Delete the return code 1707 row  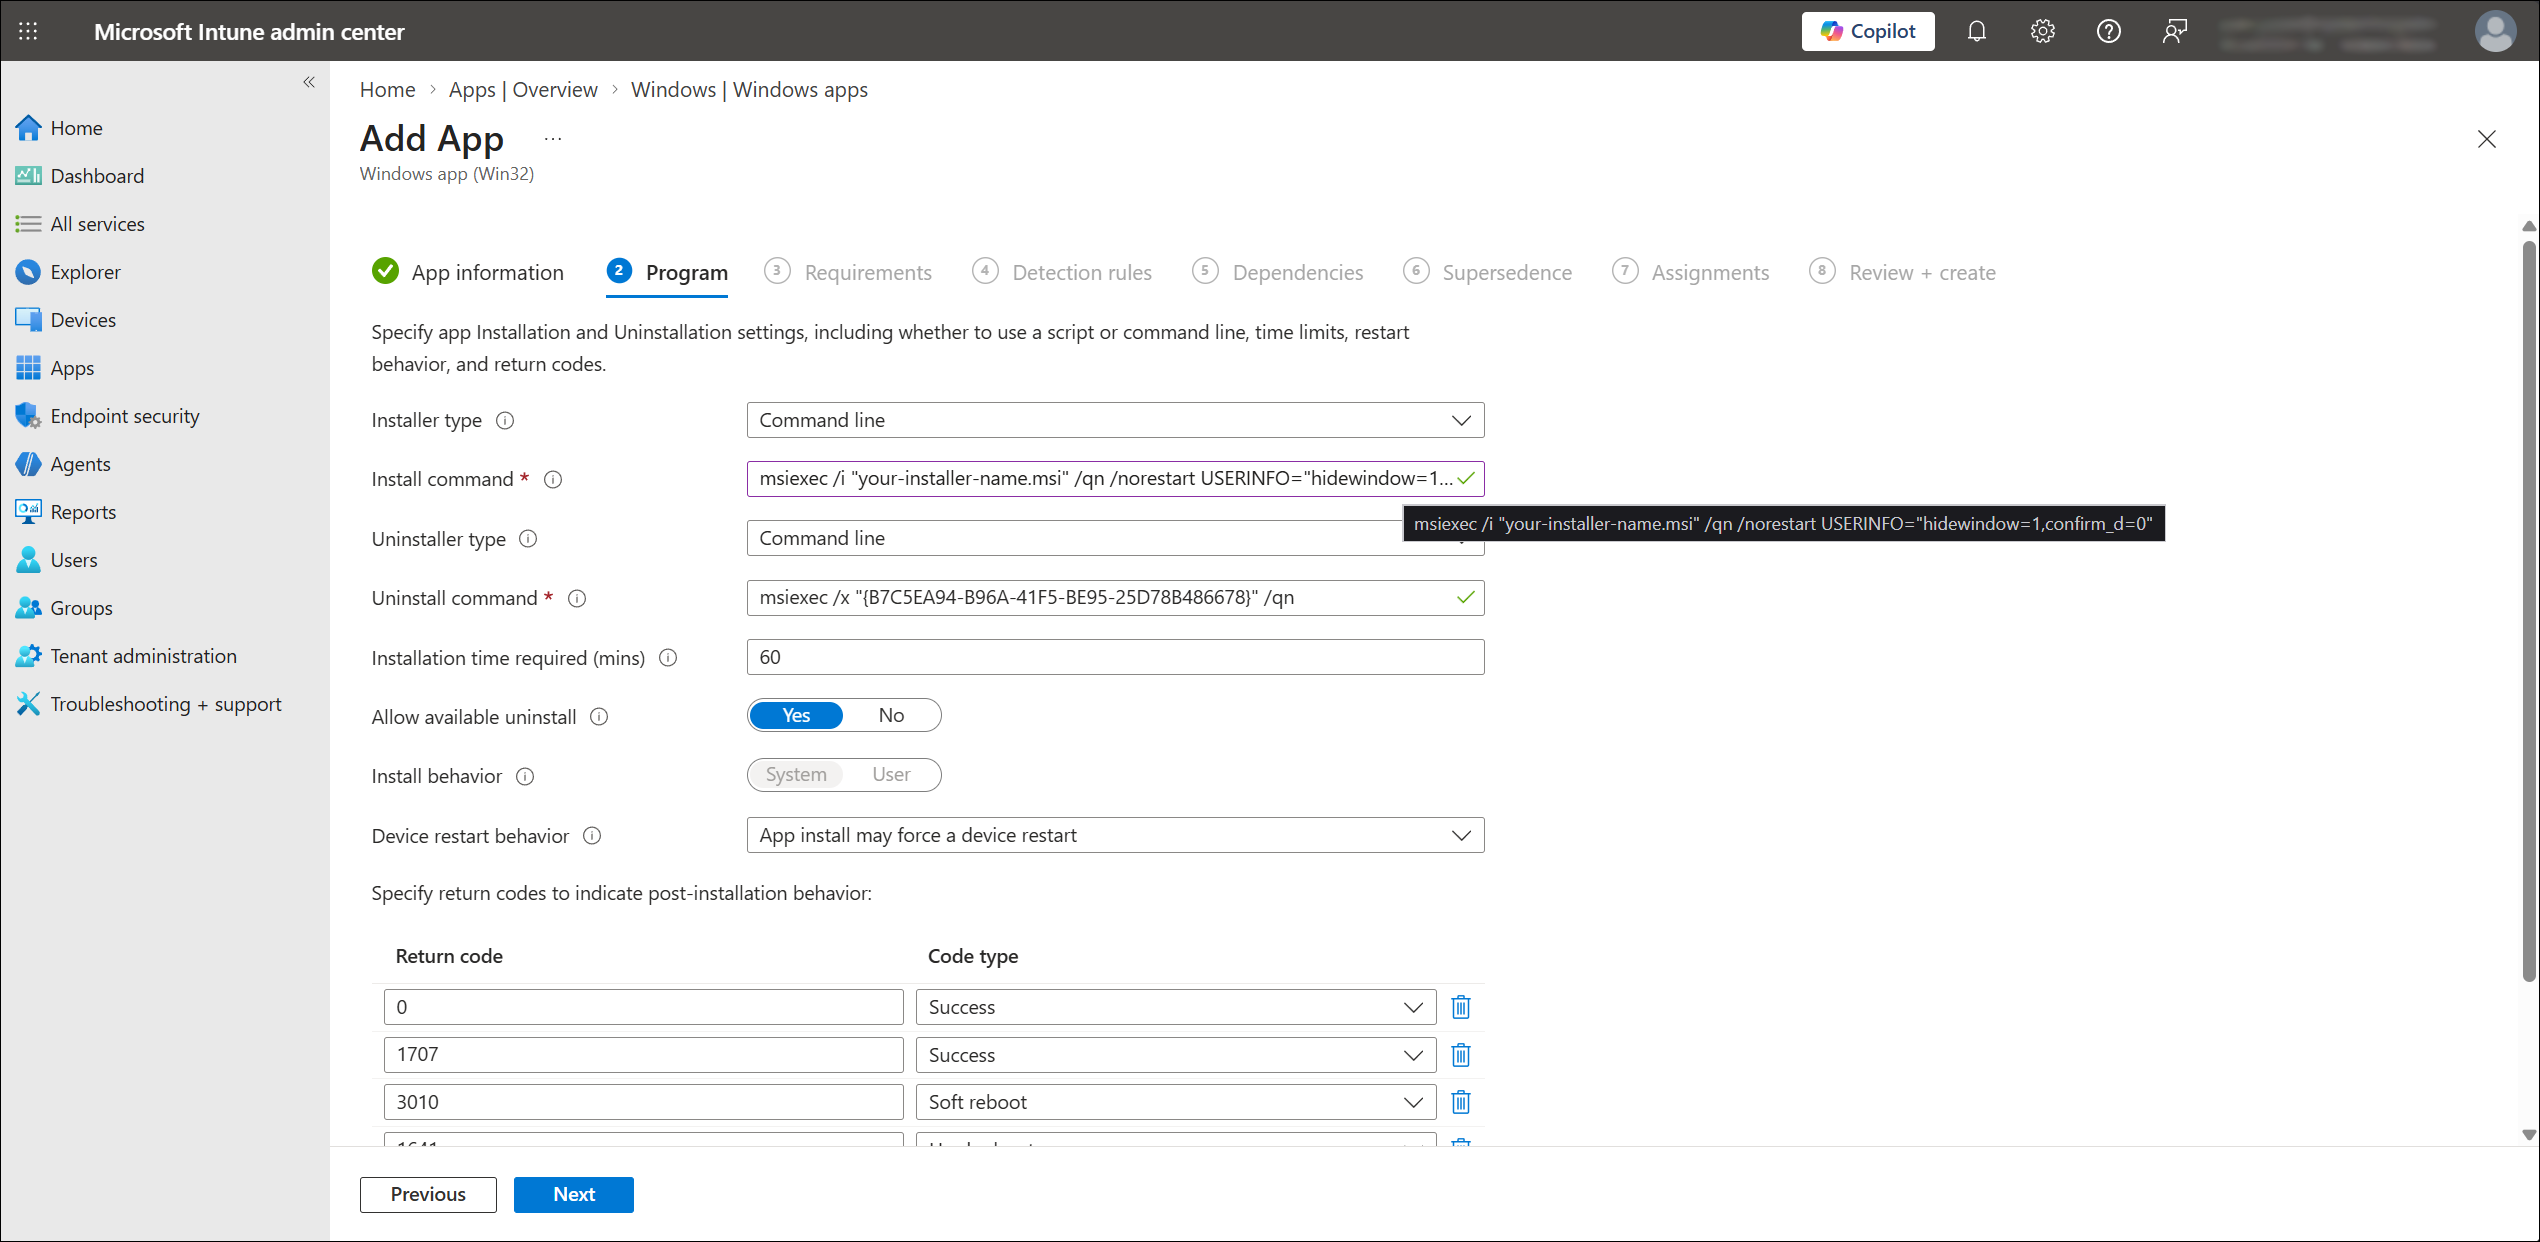point(1461,1055)
